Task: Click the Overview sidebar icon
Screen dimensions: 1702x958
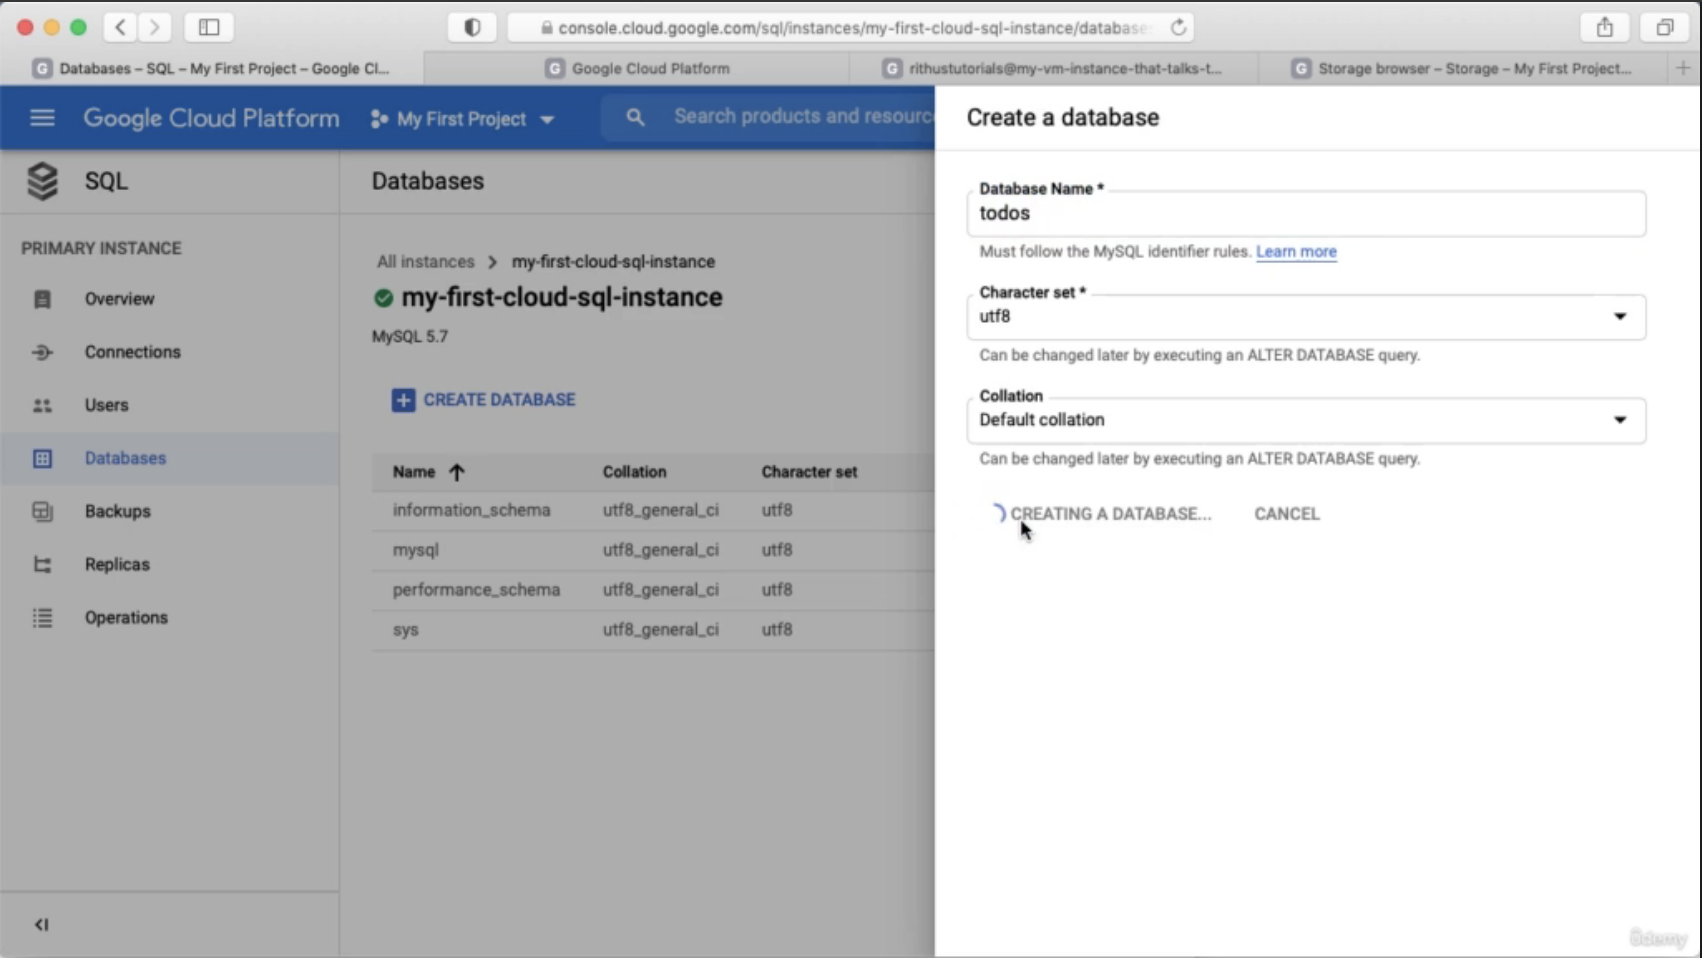Action: [x=42, y=299]
